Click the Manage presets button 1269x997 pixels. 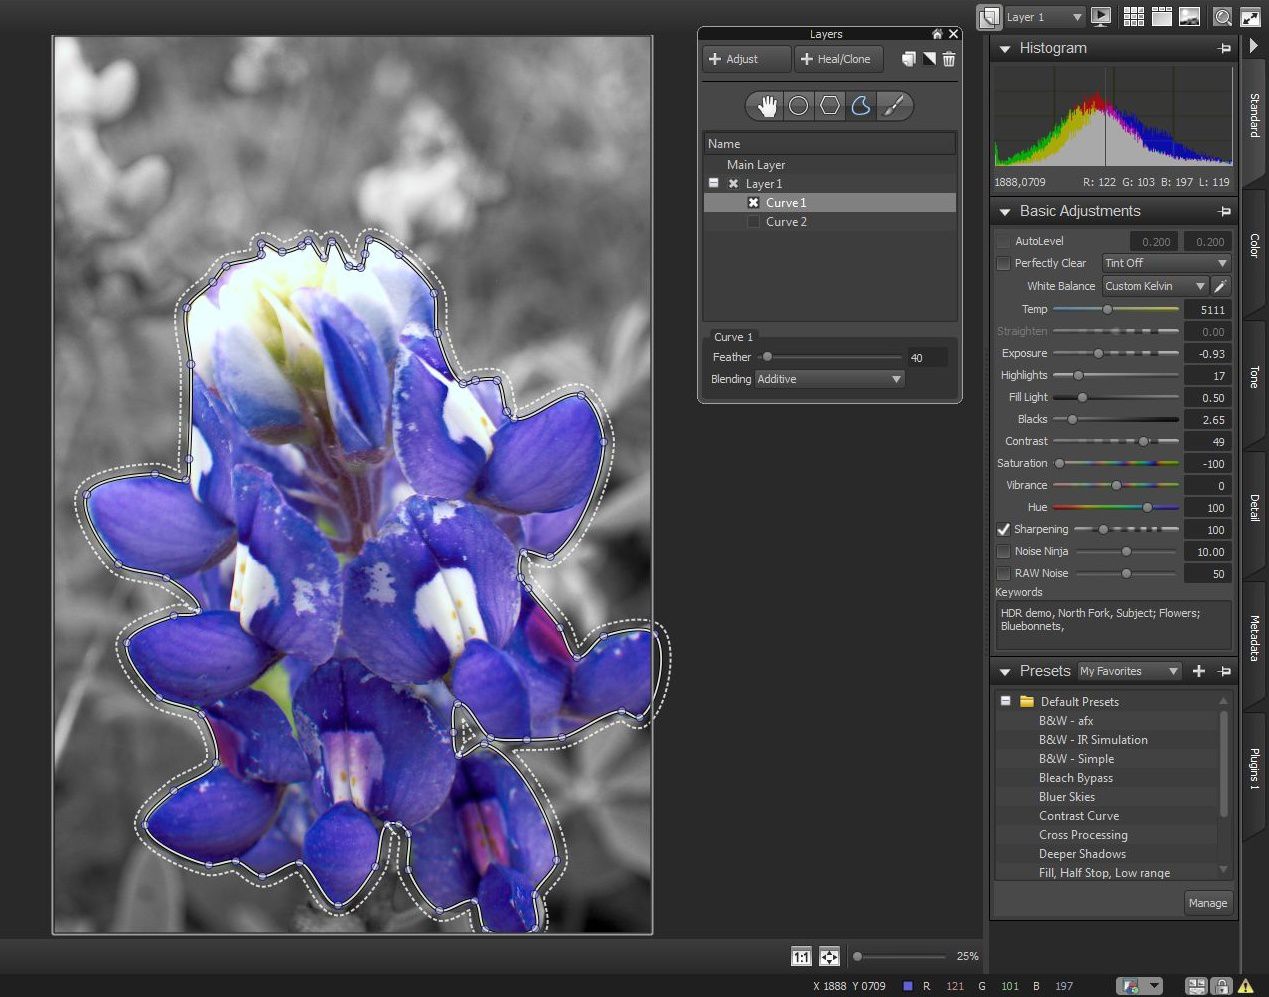(1207, 903)
